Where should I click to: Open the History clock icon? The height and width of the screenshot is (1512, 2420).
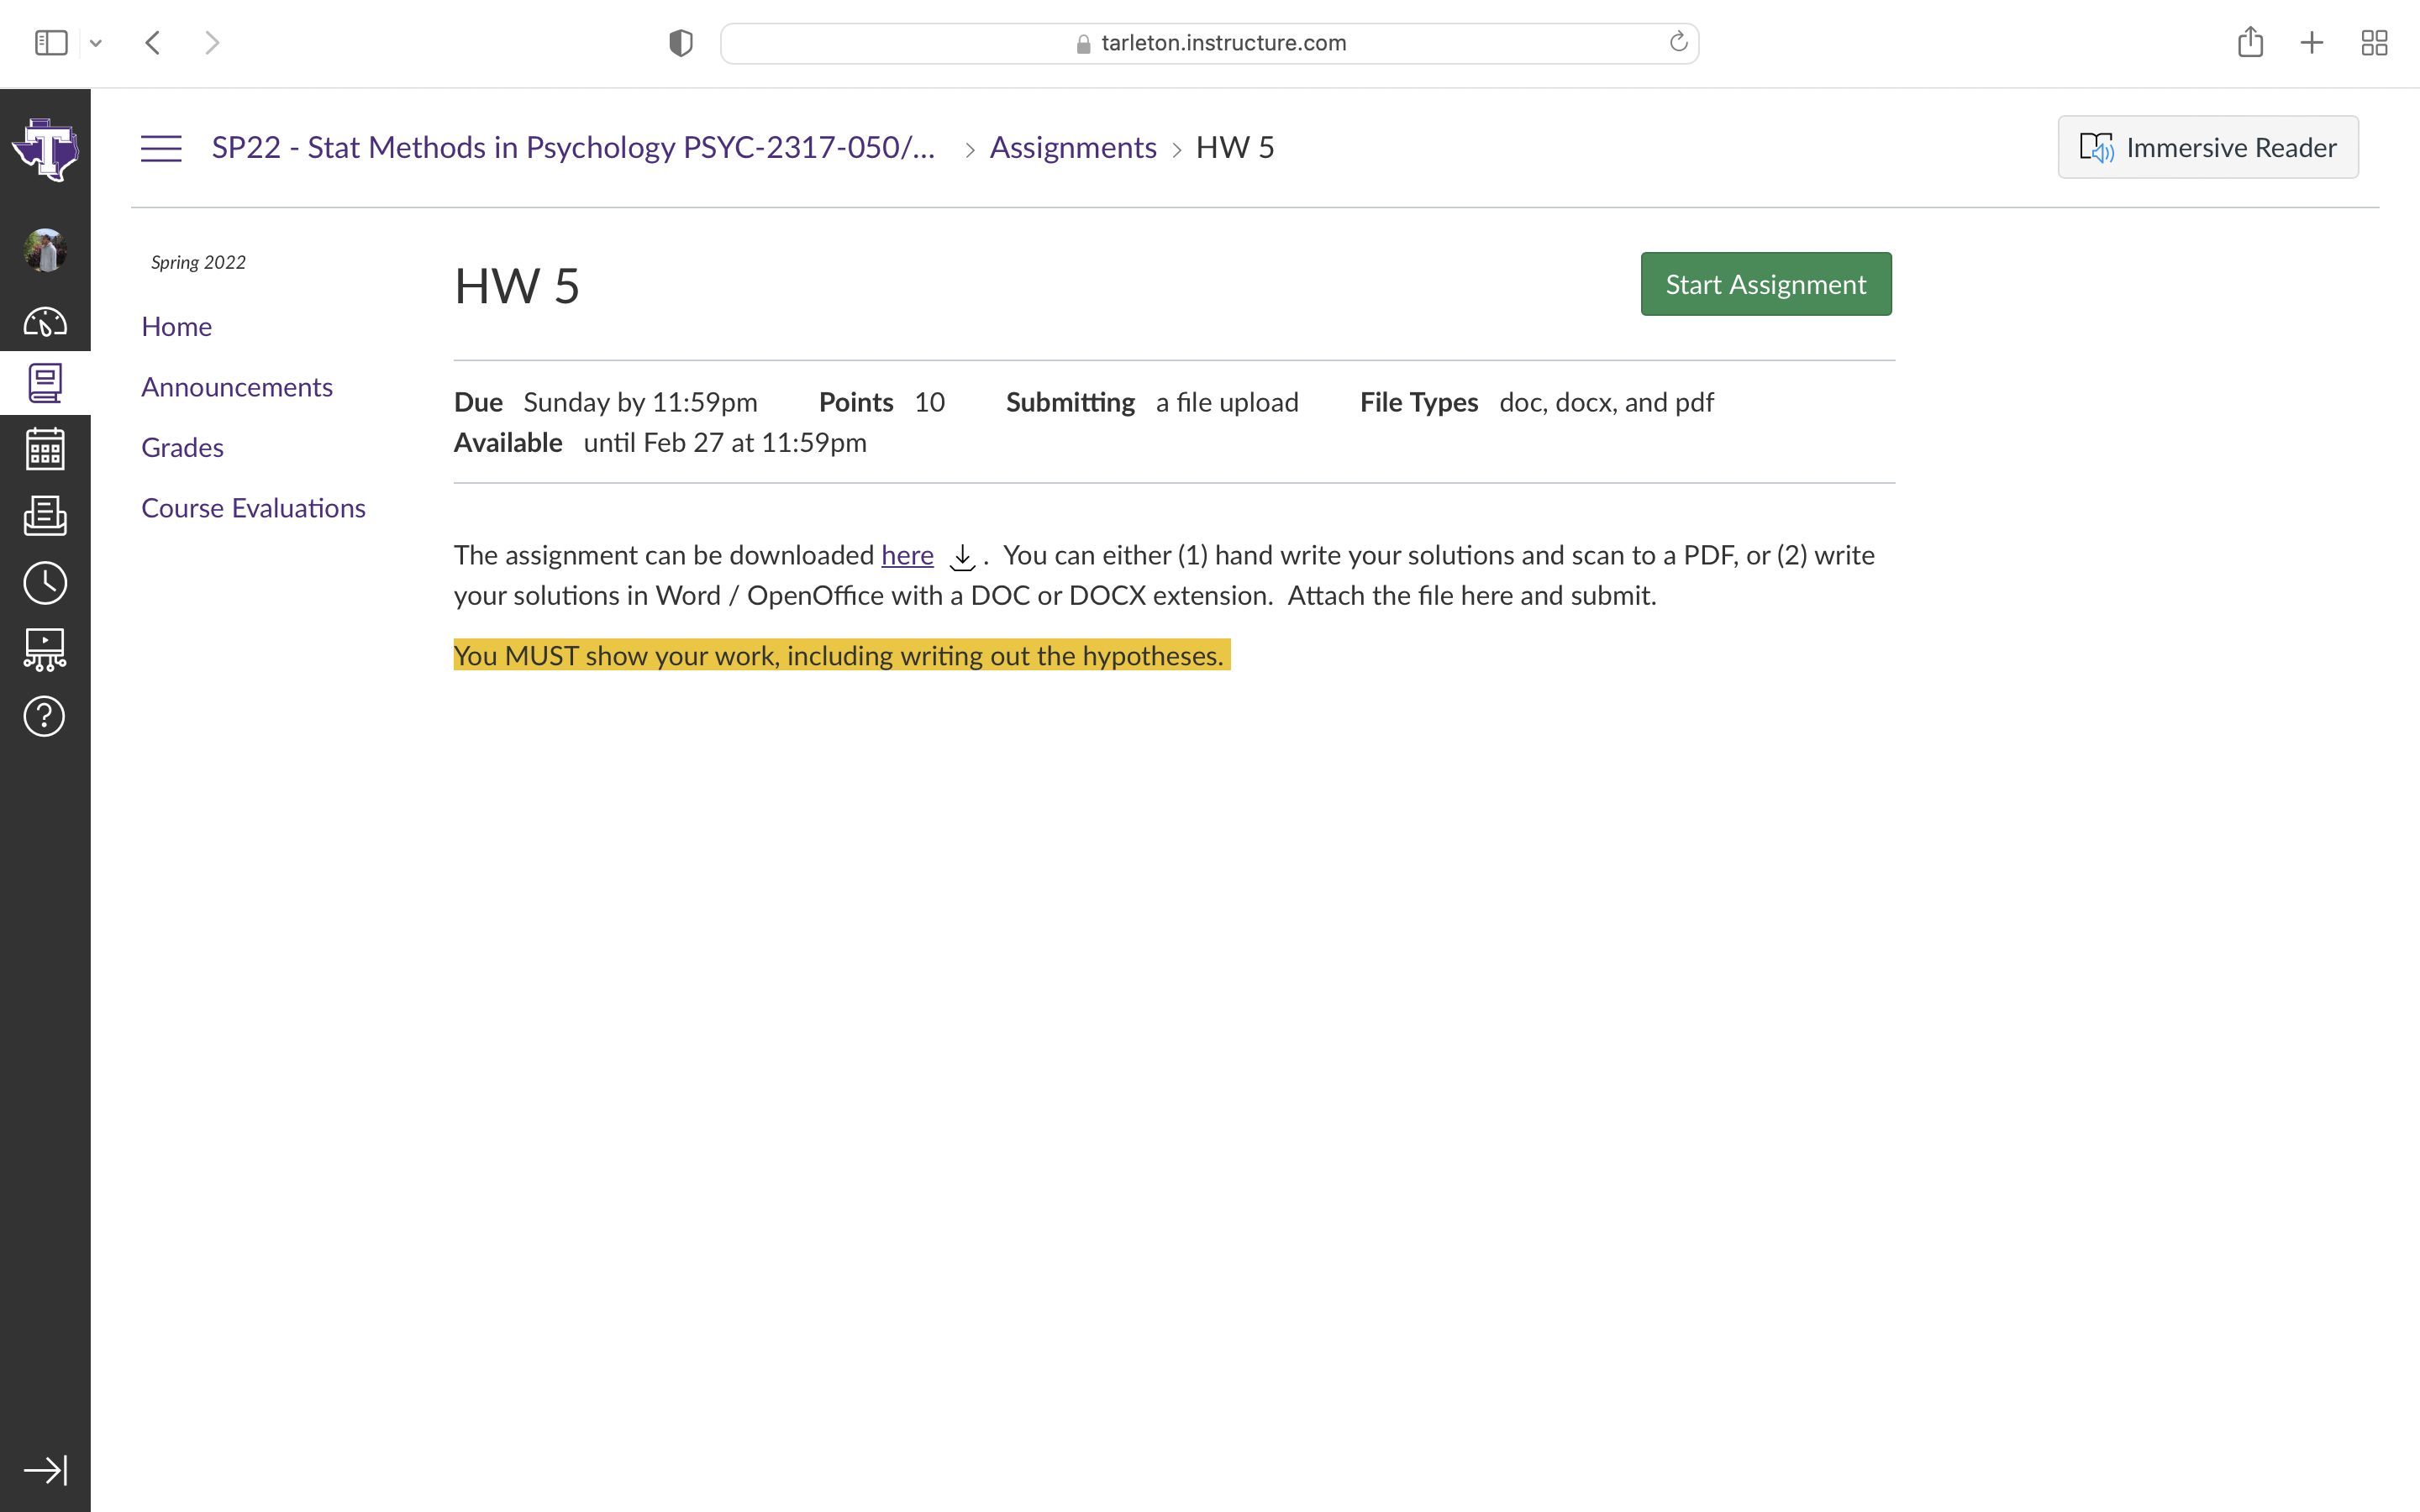point(45,583)
